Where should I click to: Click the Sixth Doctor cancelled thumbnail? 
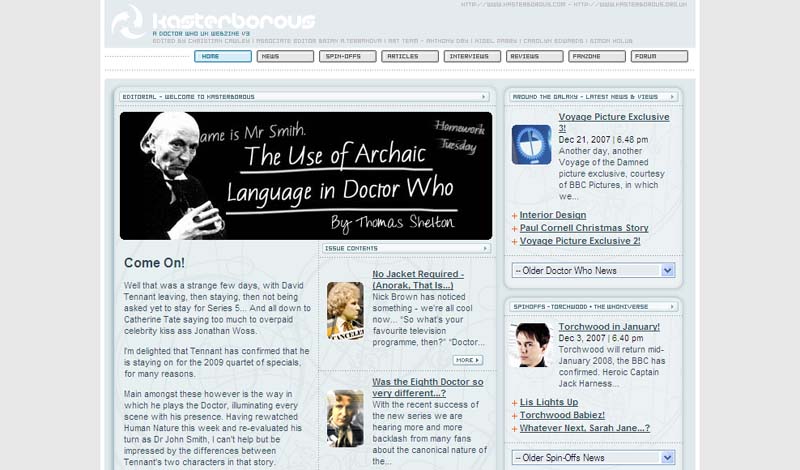[345, 311]
